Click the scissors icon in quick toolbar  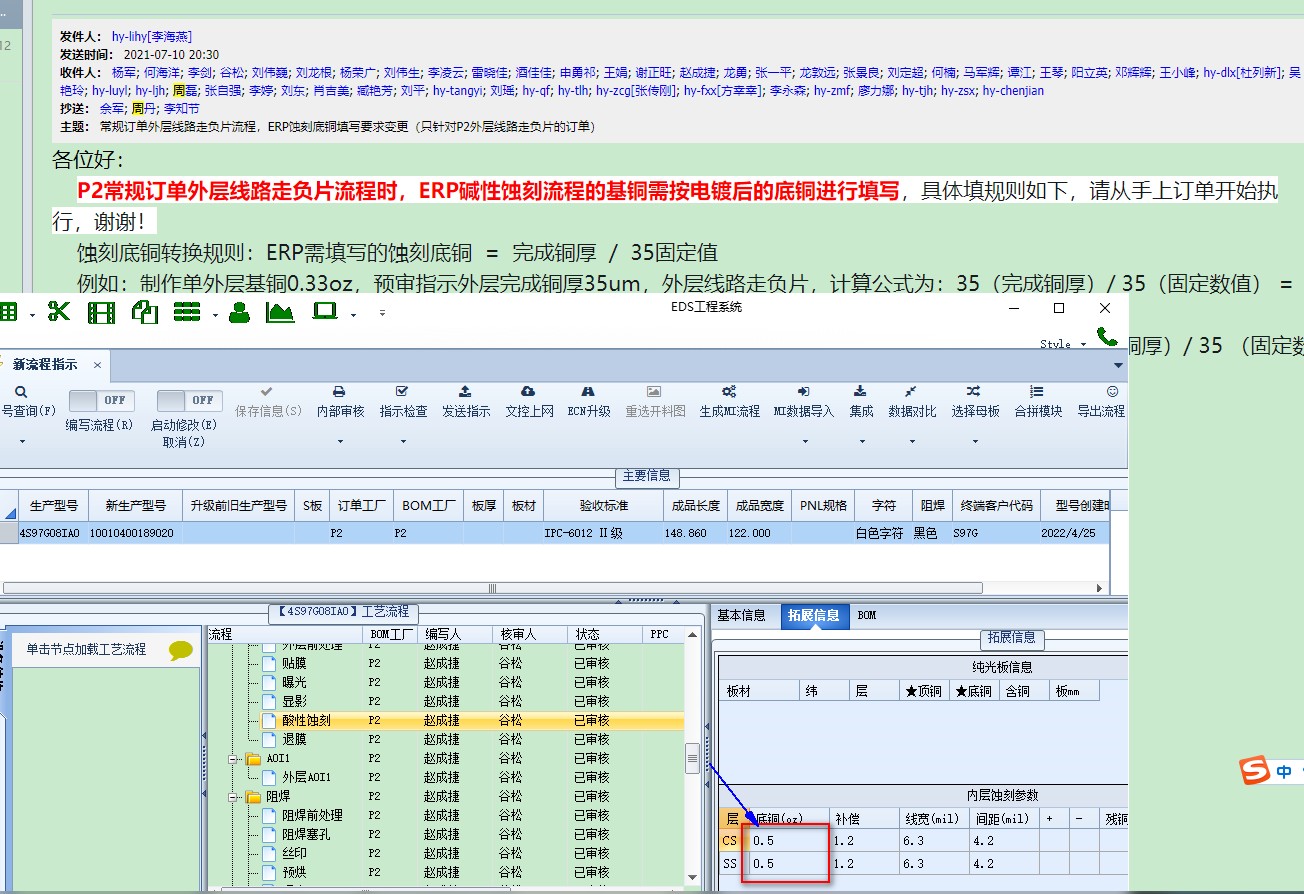point(59,312)
